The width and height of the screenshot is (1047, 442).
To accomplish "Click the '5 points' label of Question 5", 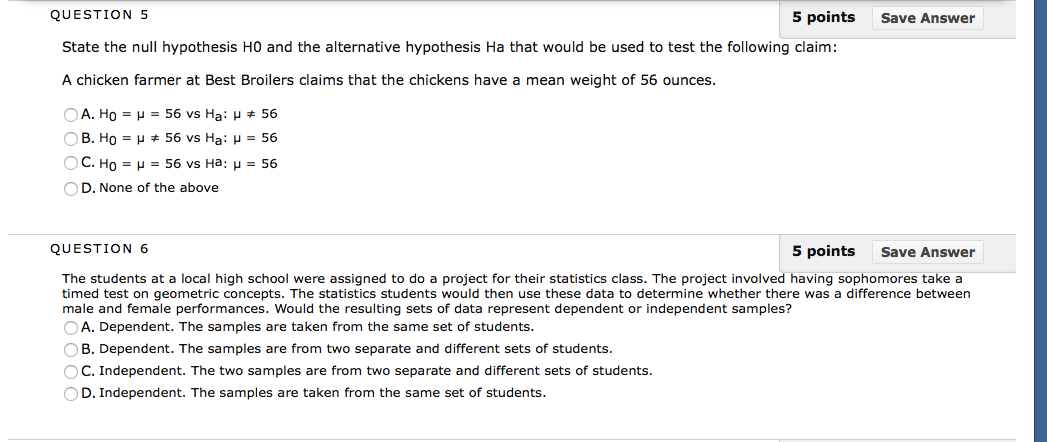I will click(x=823, y=17).
